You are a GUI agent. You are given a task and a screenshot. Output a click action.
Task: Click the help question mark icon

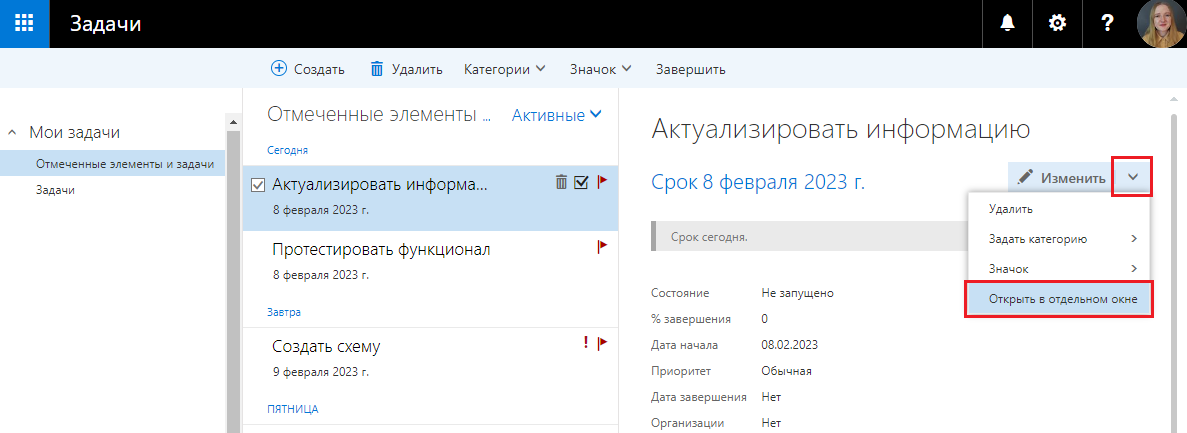tap(1107, 24)
